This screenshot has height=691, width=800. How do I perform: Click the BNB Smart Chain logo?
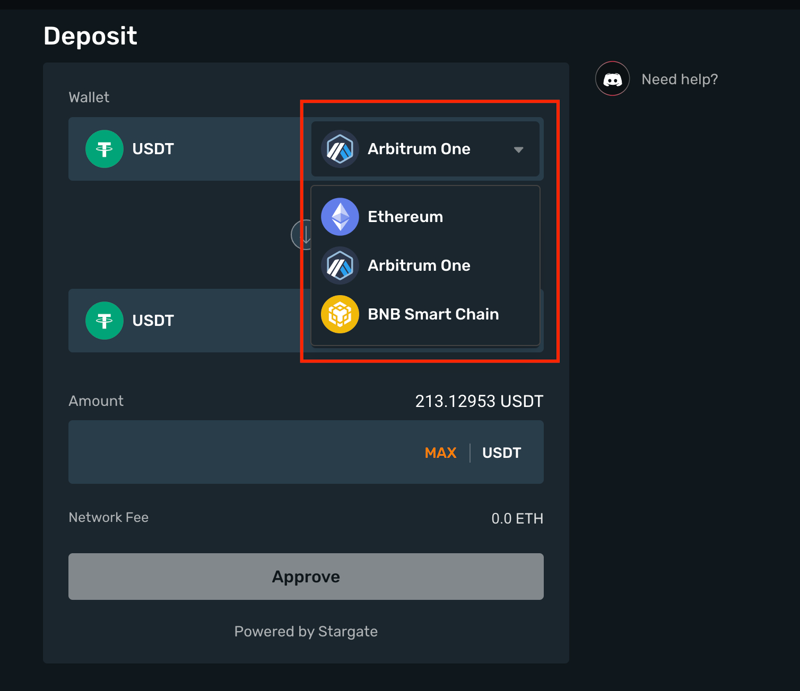(x=340, y=314)
